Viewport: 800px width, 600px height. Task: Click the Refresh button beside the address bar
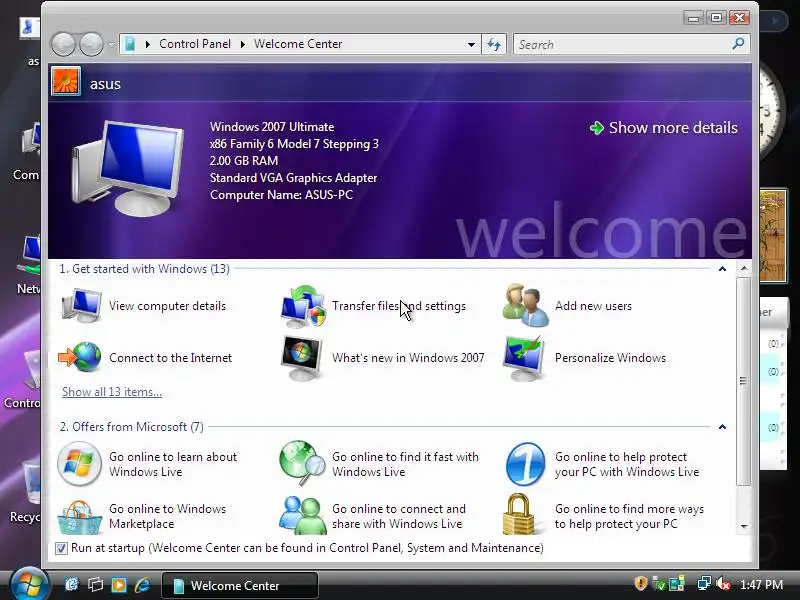[494, 44]
